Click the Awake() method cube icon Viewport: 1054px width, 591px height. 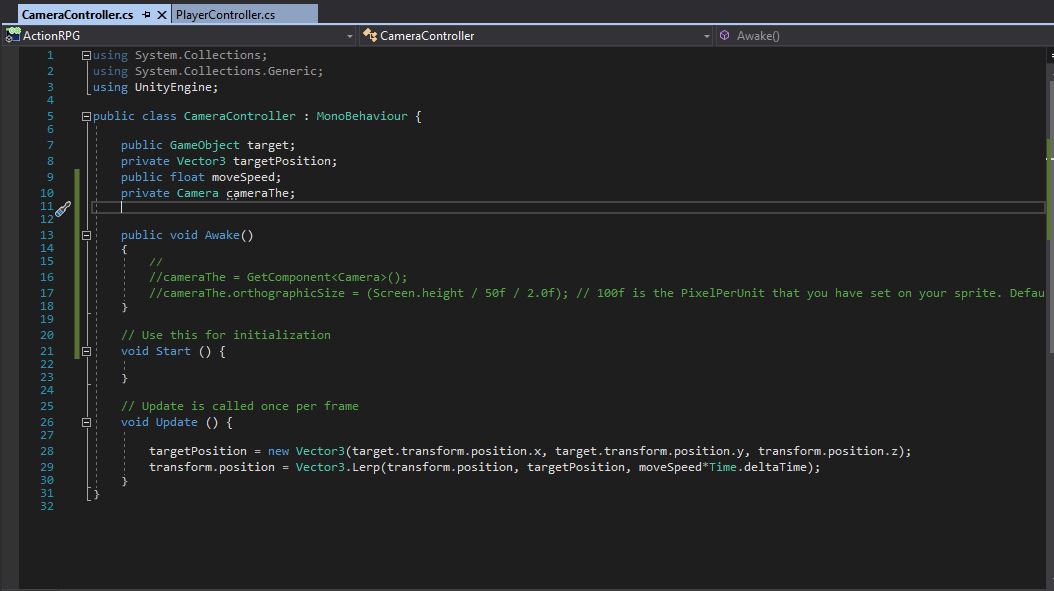click(725, 36)
